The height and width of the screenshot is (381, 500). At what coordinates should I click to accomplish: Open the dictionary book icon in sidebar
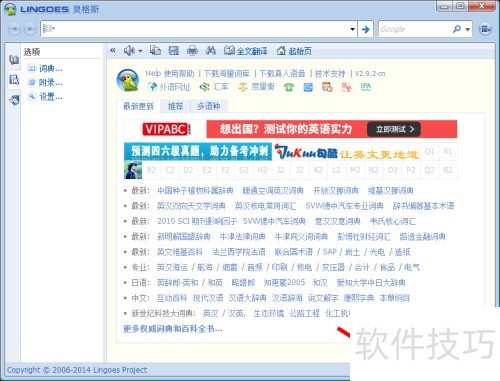tap(14, 60)
